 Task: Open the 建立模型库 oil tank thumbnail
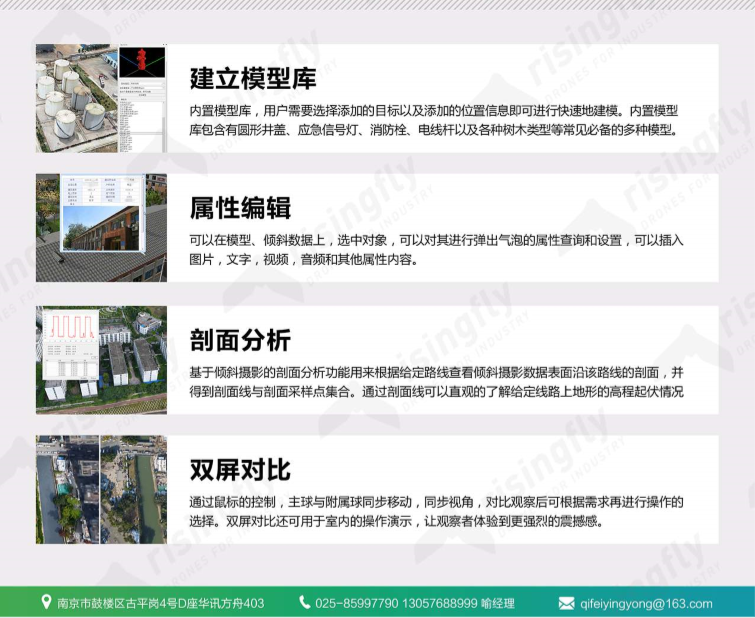point(101,98)
